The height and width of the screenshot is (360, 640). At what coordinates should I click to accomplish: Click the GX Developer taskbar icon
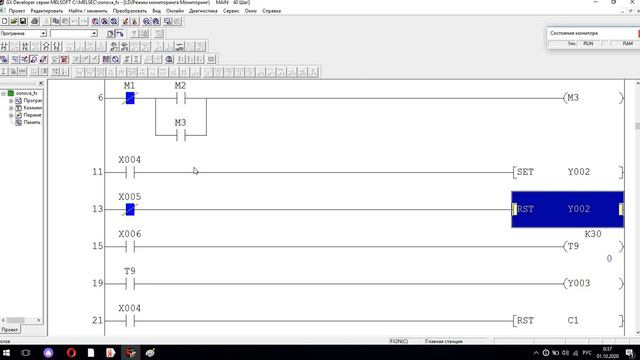131,353
